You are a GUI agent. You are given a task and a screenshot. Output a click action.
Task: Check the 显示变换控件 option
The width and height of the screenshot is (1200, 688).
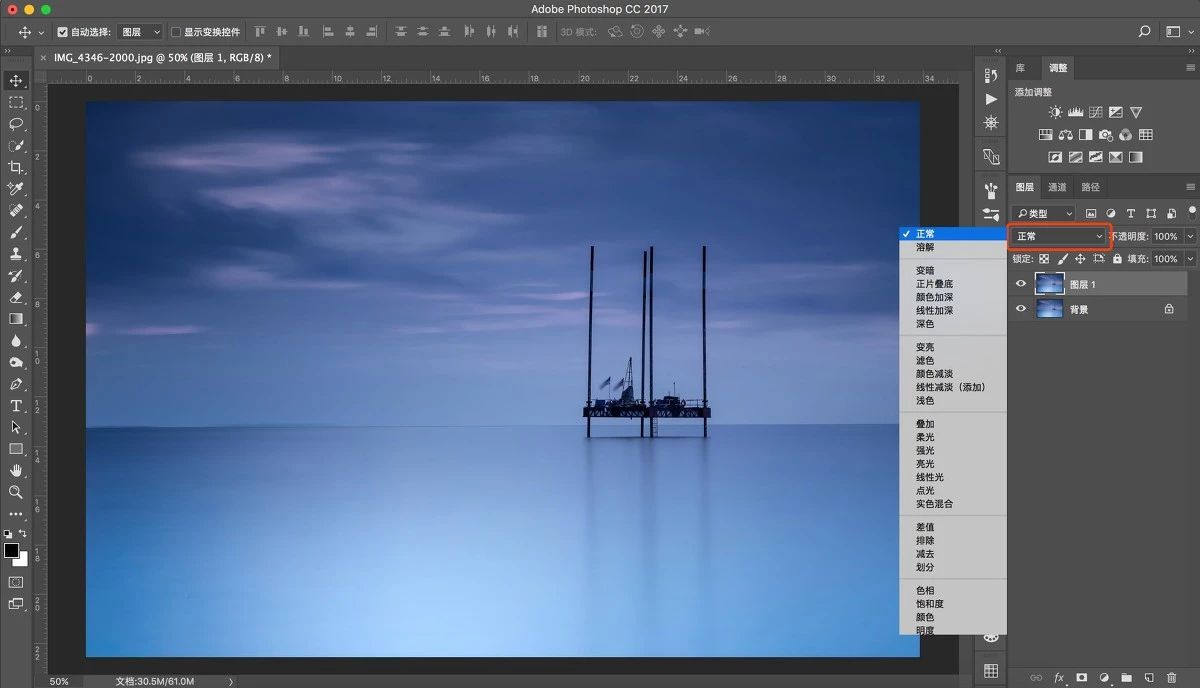[x=176, y=32]
